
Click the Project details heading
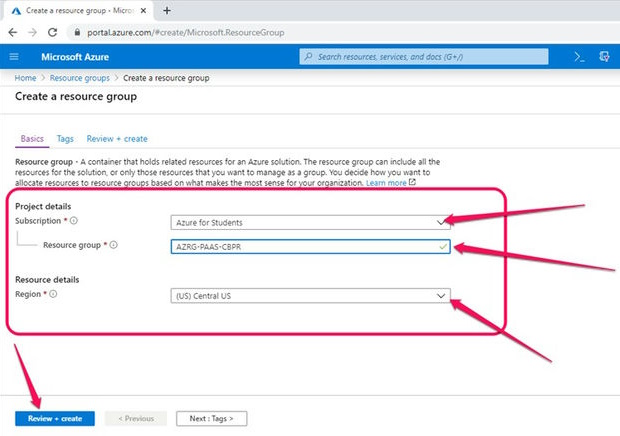coord(43,206)
